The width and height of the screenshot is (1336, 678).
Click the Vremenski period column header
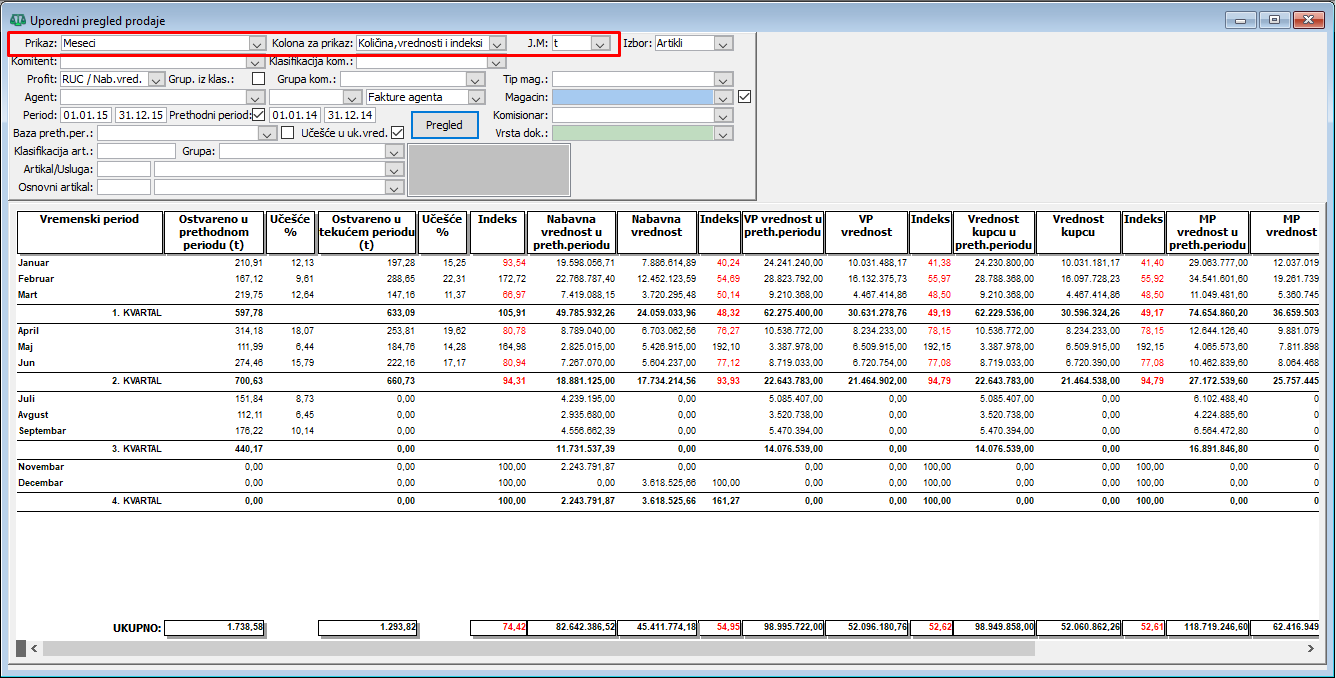[90, 232]
